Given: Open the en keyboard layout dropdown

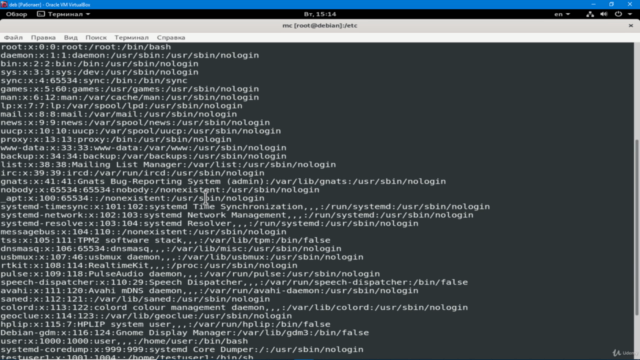Looking at the screenshot, I should coord(562,14).
